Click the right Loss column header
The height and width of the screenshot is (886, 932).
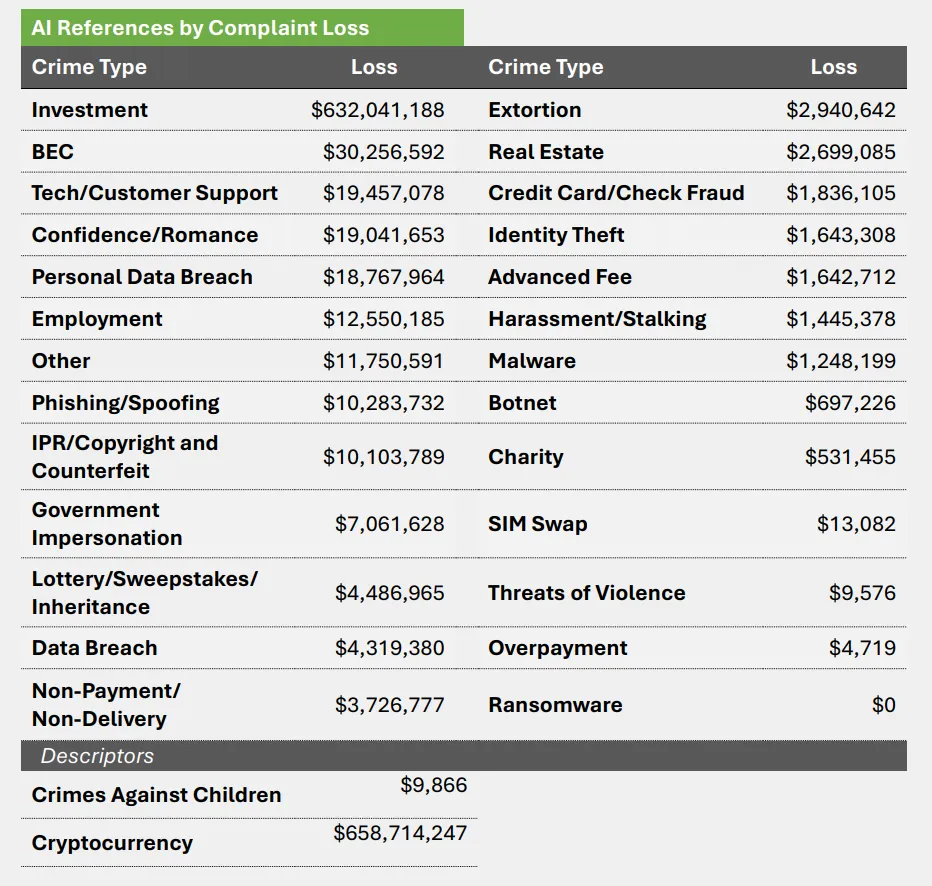(x=833, y=67)
